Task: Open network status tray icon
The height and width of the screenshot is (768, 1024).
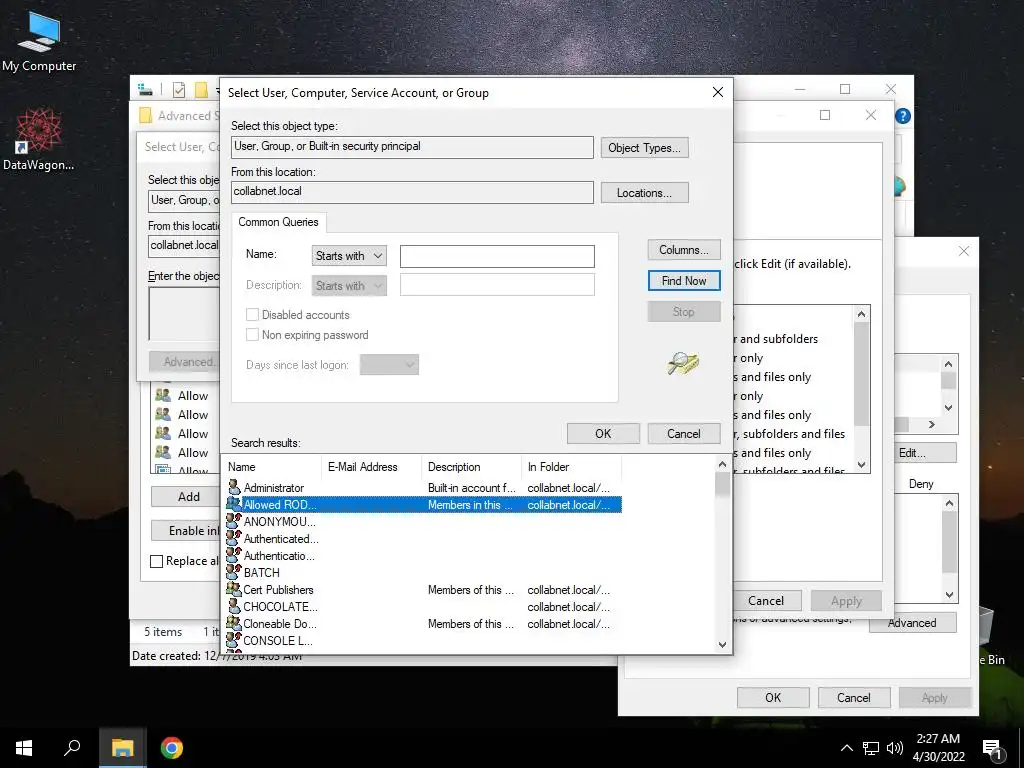Action: (x=871, y=748)
